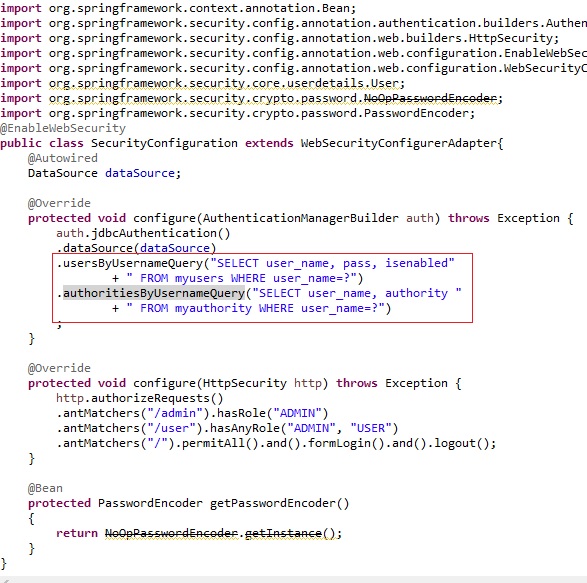
Task: Click the import line ending with password.PasswordEncoder
Action: (238, 113)
